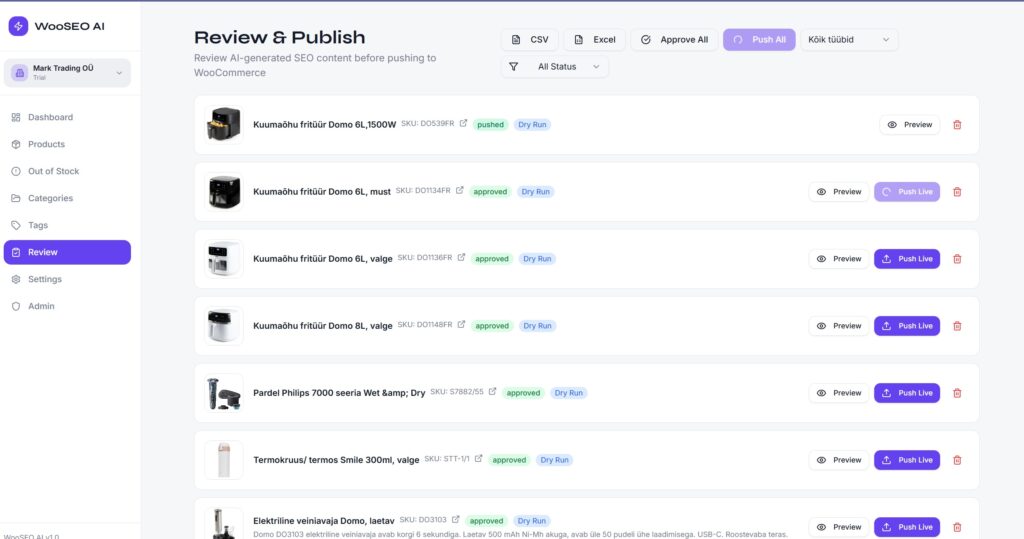Screen dimensions: 1024x539
Task: Preview Kuumaõhu fritüür Domo 8L, valge
Action: [x=839, y=326]
